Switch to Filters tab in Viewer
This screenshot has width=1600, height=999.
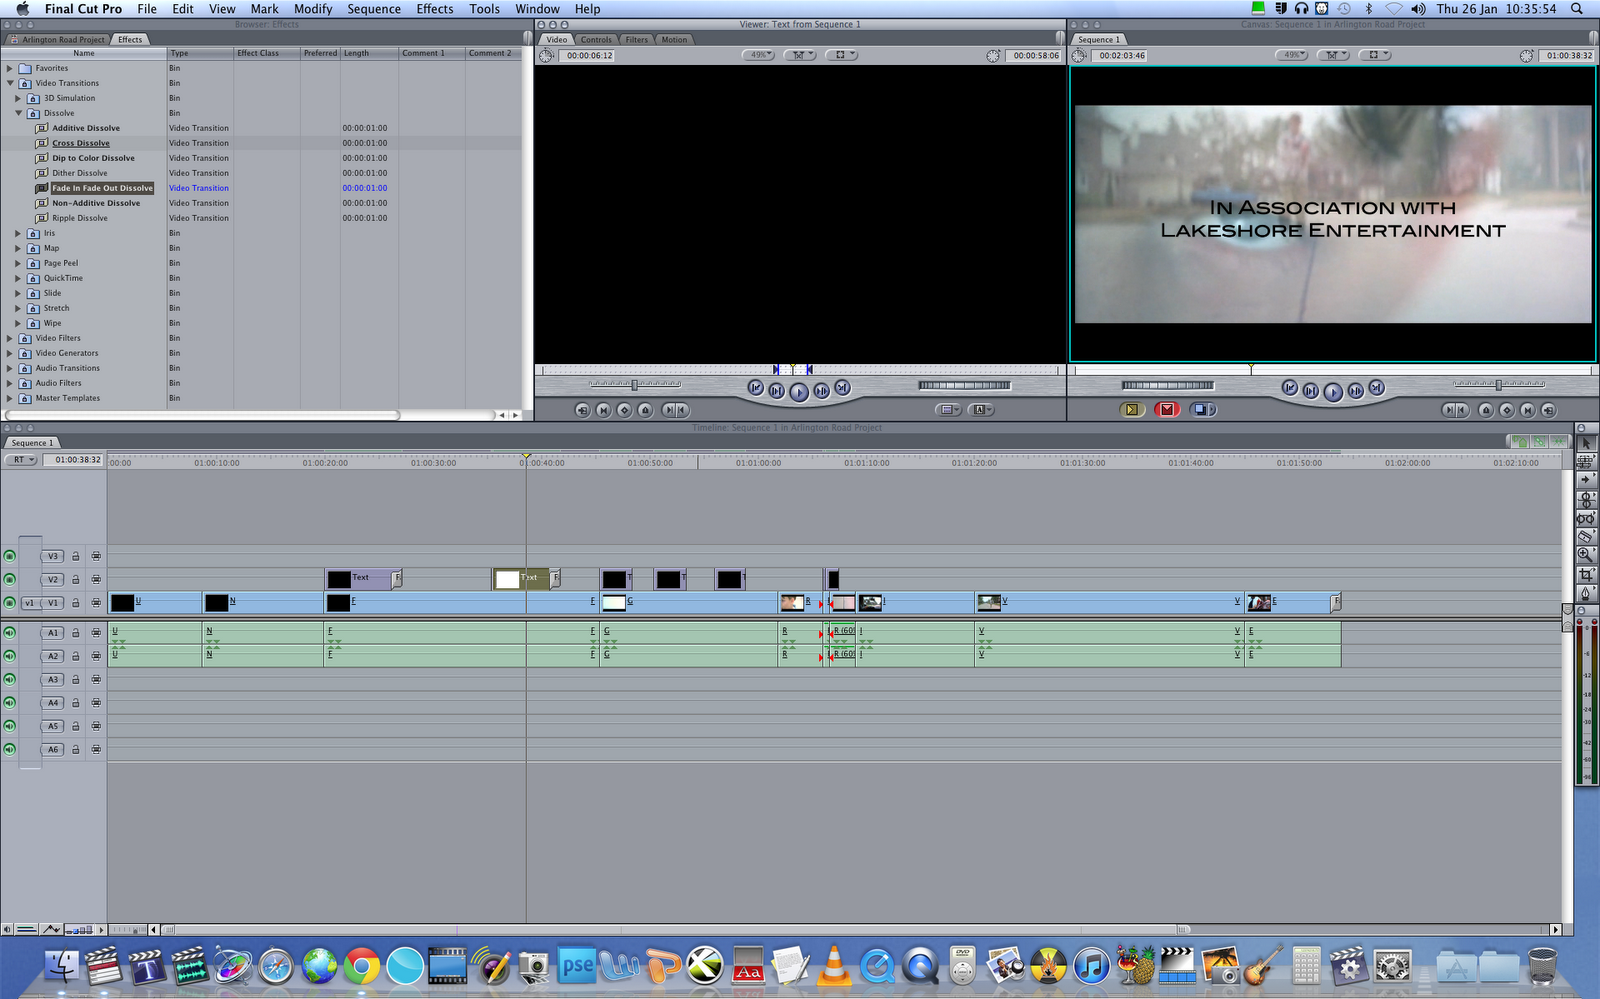pyautogui.click(x=637, y=39)
